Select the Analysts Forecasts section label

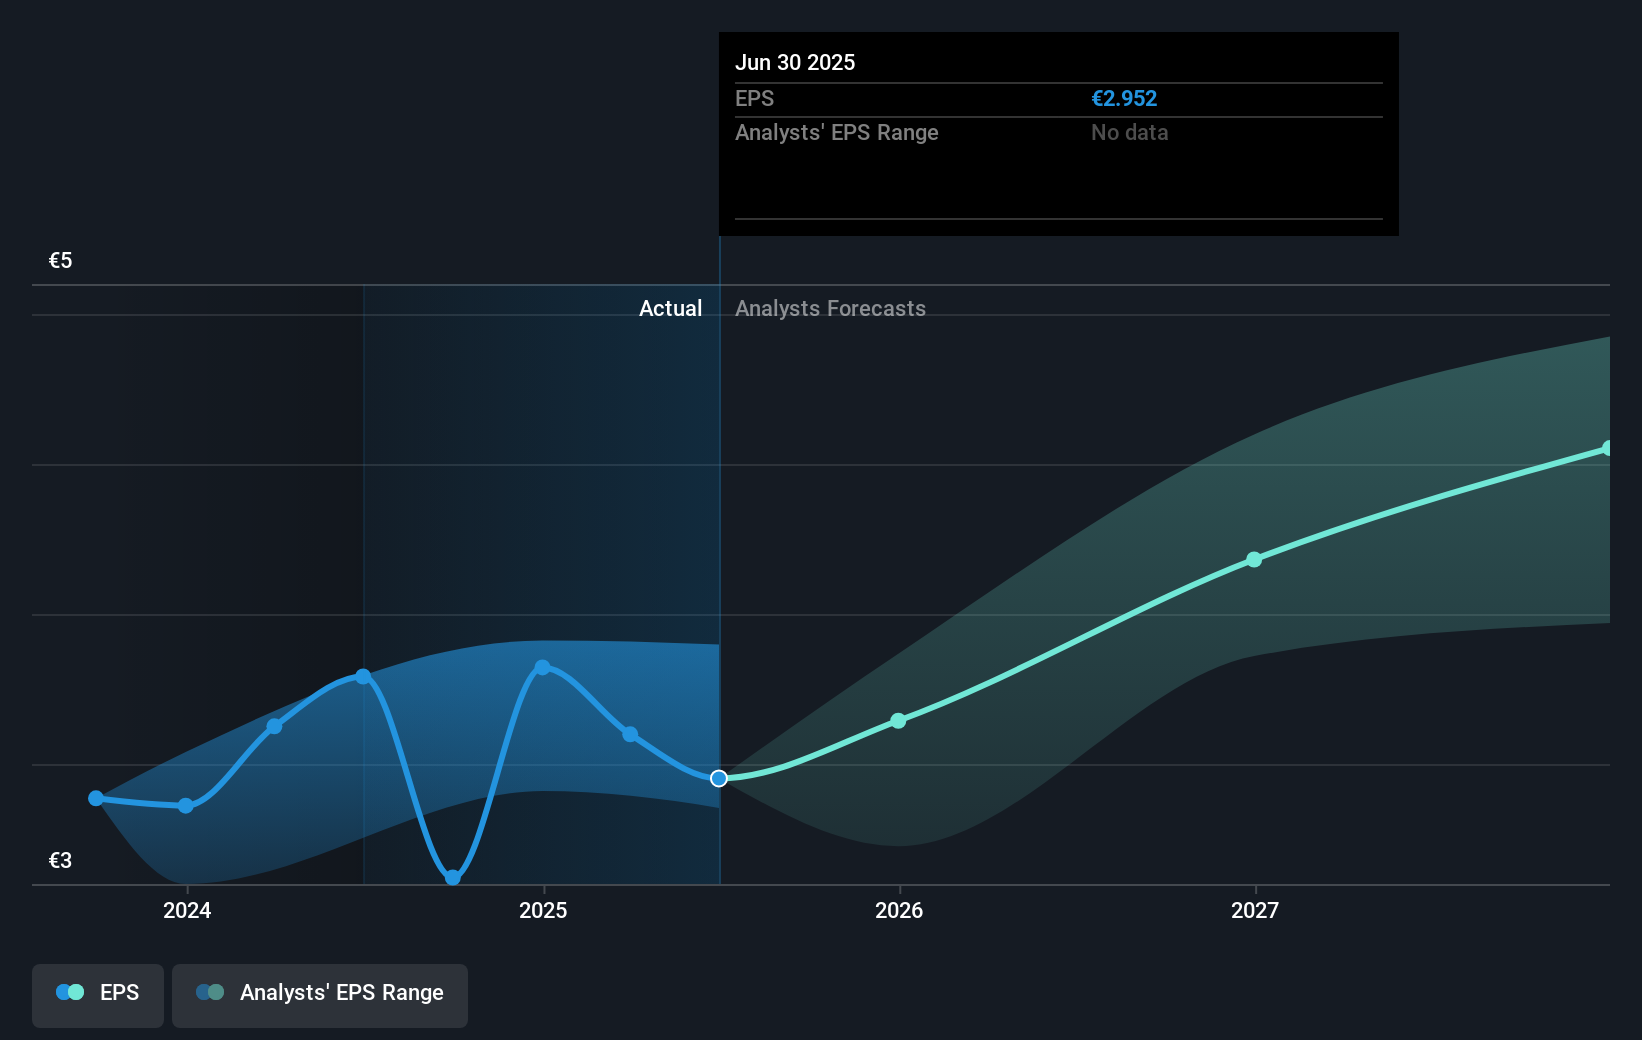point(830,308)
